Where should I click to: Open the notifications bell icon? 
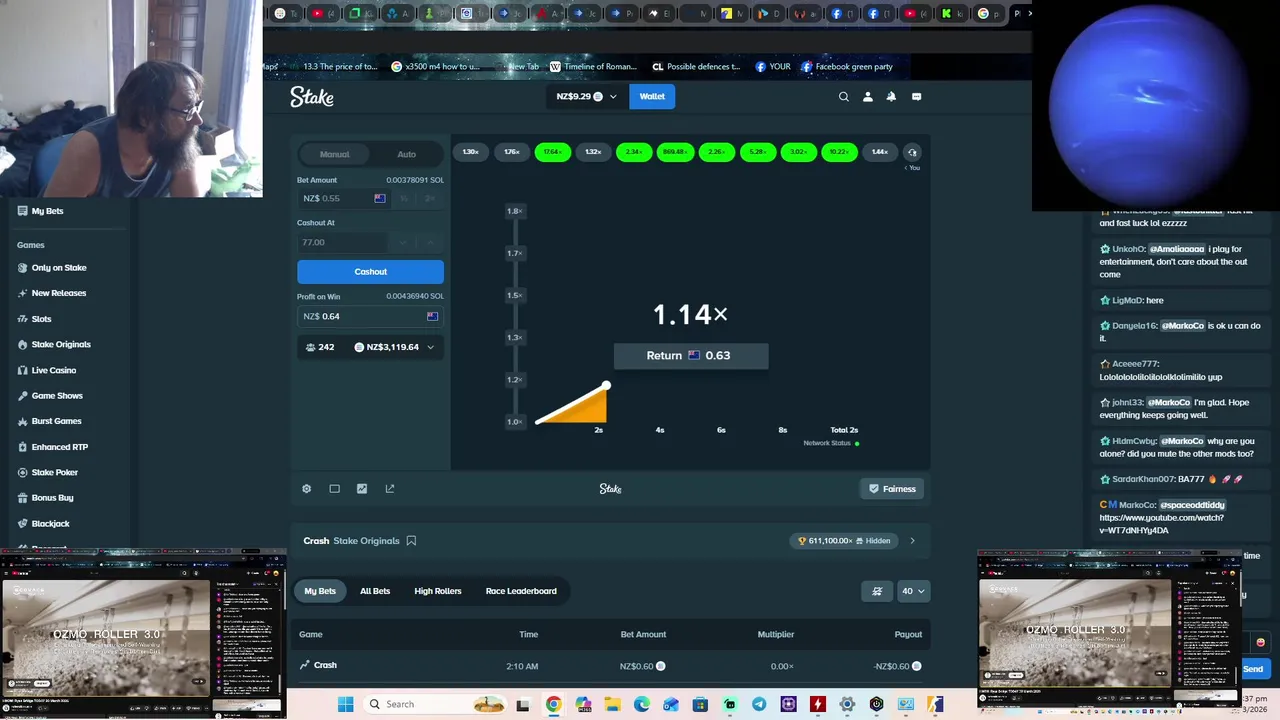891,97
